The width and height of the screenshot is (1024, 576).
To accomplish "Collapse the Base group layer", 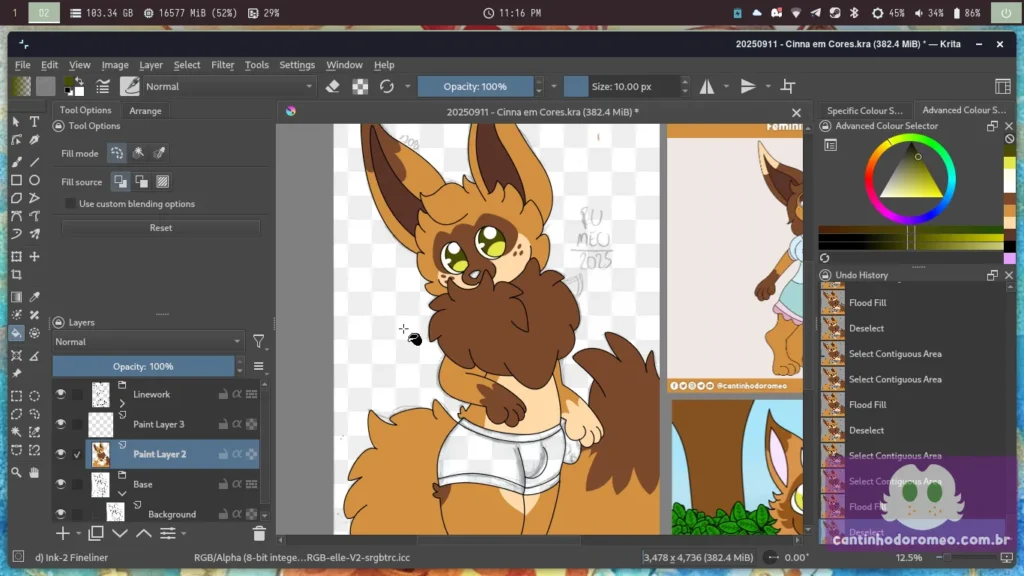I will tap(122, 493).
